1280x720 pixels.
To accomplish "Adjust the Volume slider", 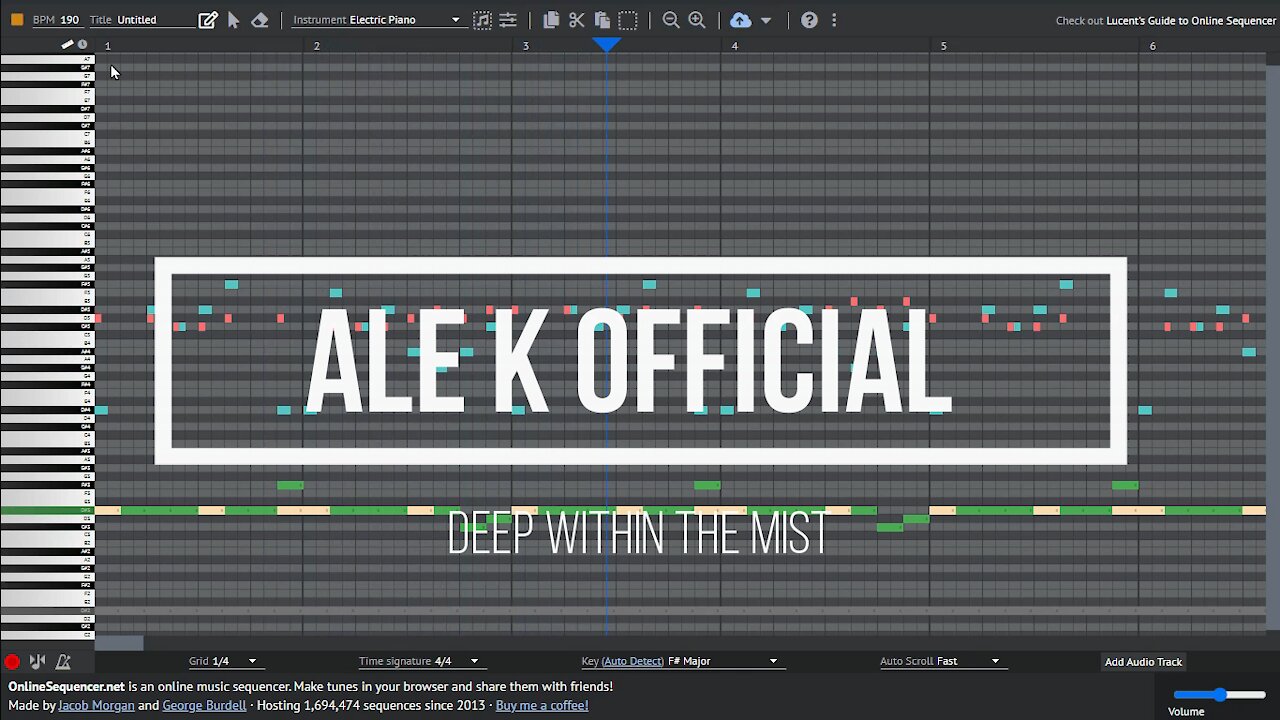I will click(x=1220, y=694).
